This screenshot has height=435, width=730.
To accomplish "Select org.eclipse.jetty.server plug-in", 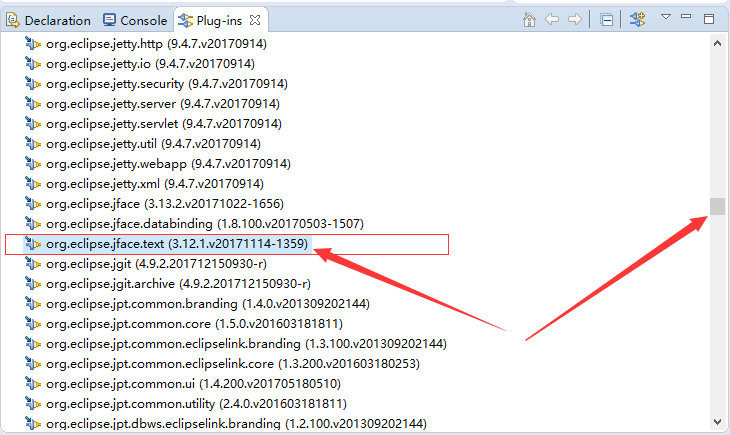I will [163, 104].
